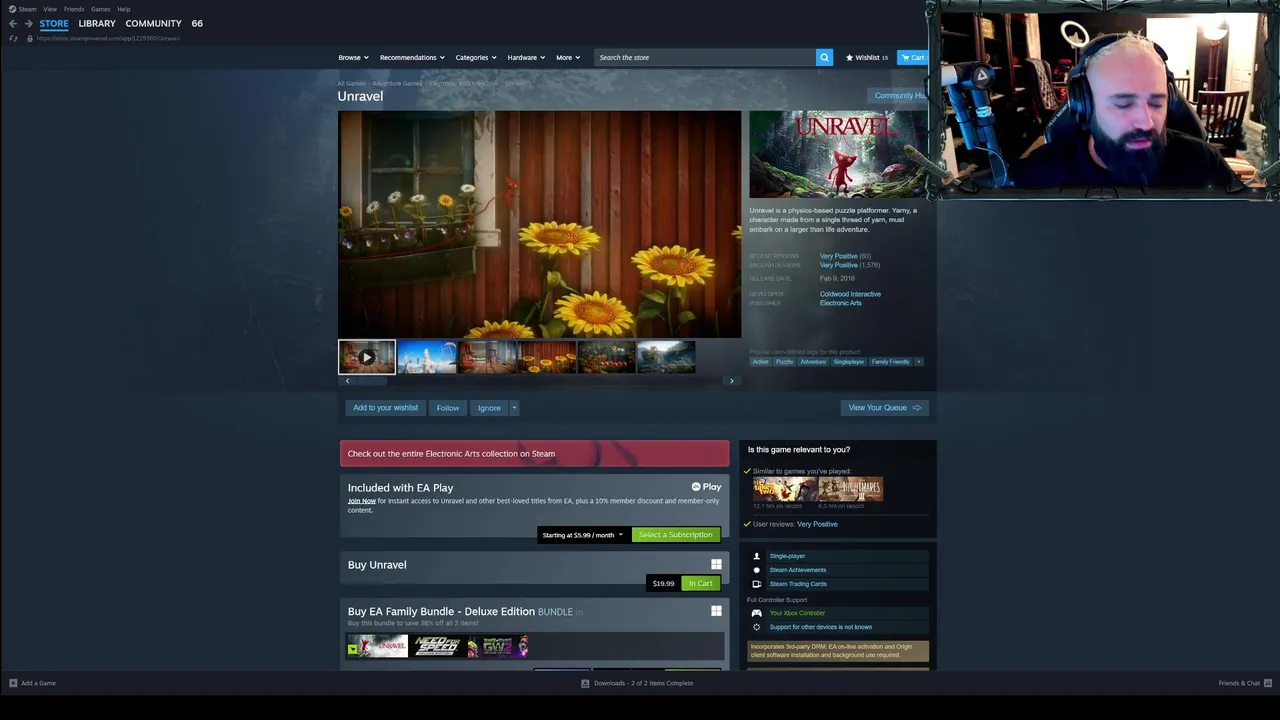Click the Puzzle tag
This screenshot has width=1280, height=720.
tap(784, 361)
